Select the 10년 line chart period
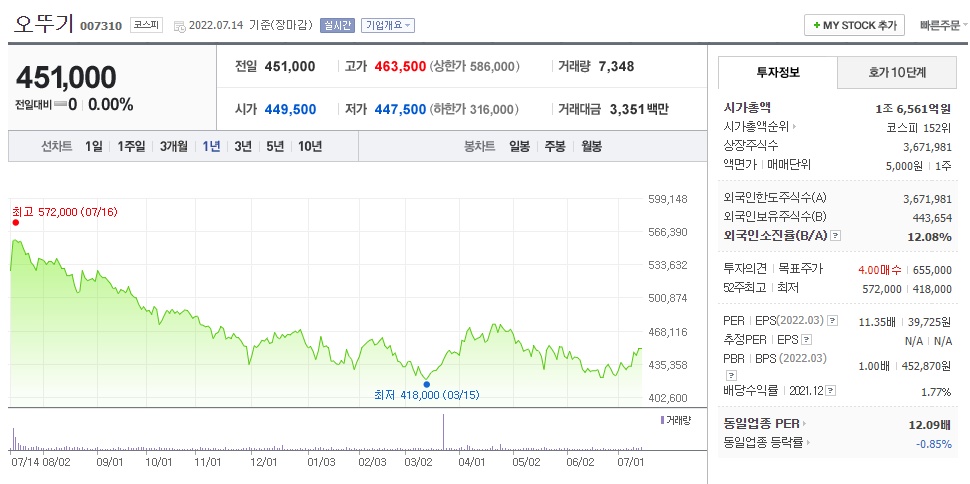The height and width of the screenshot is (484, 970). coord(310,147)
